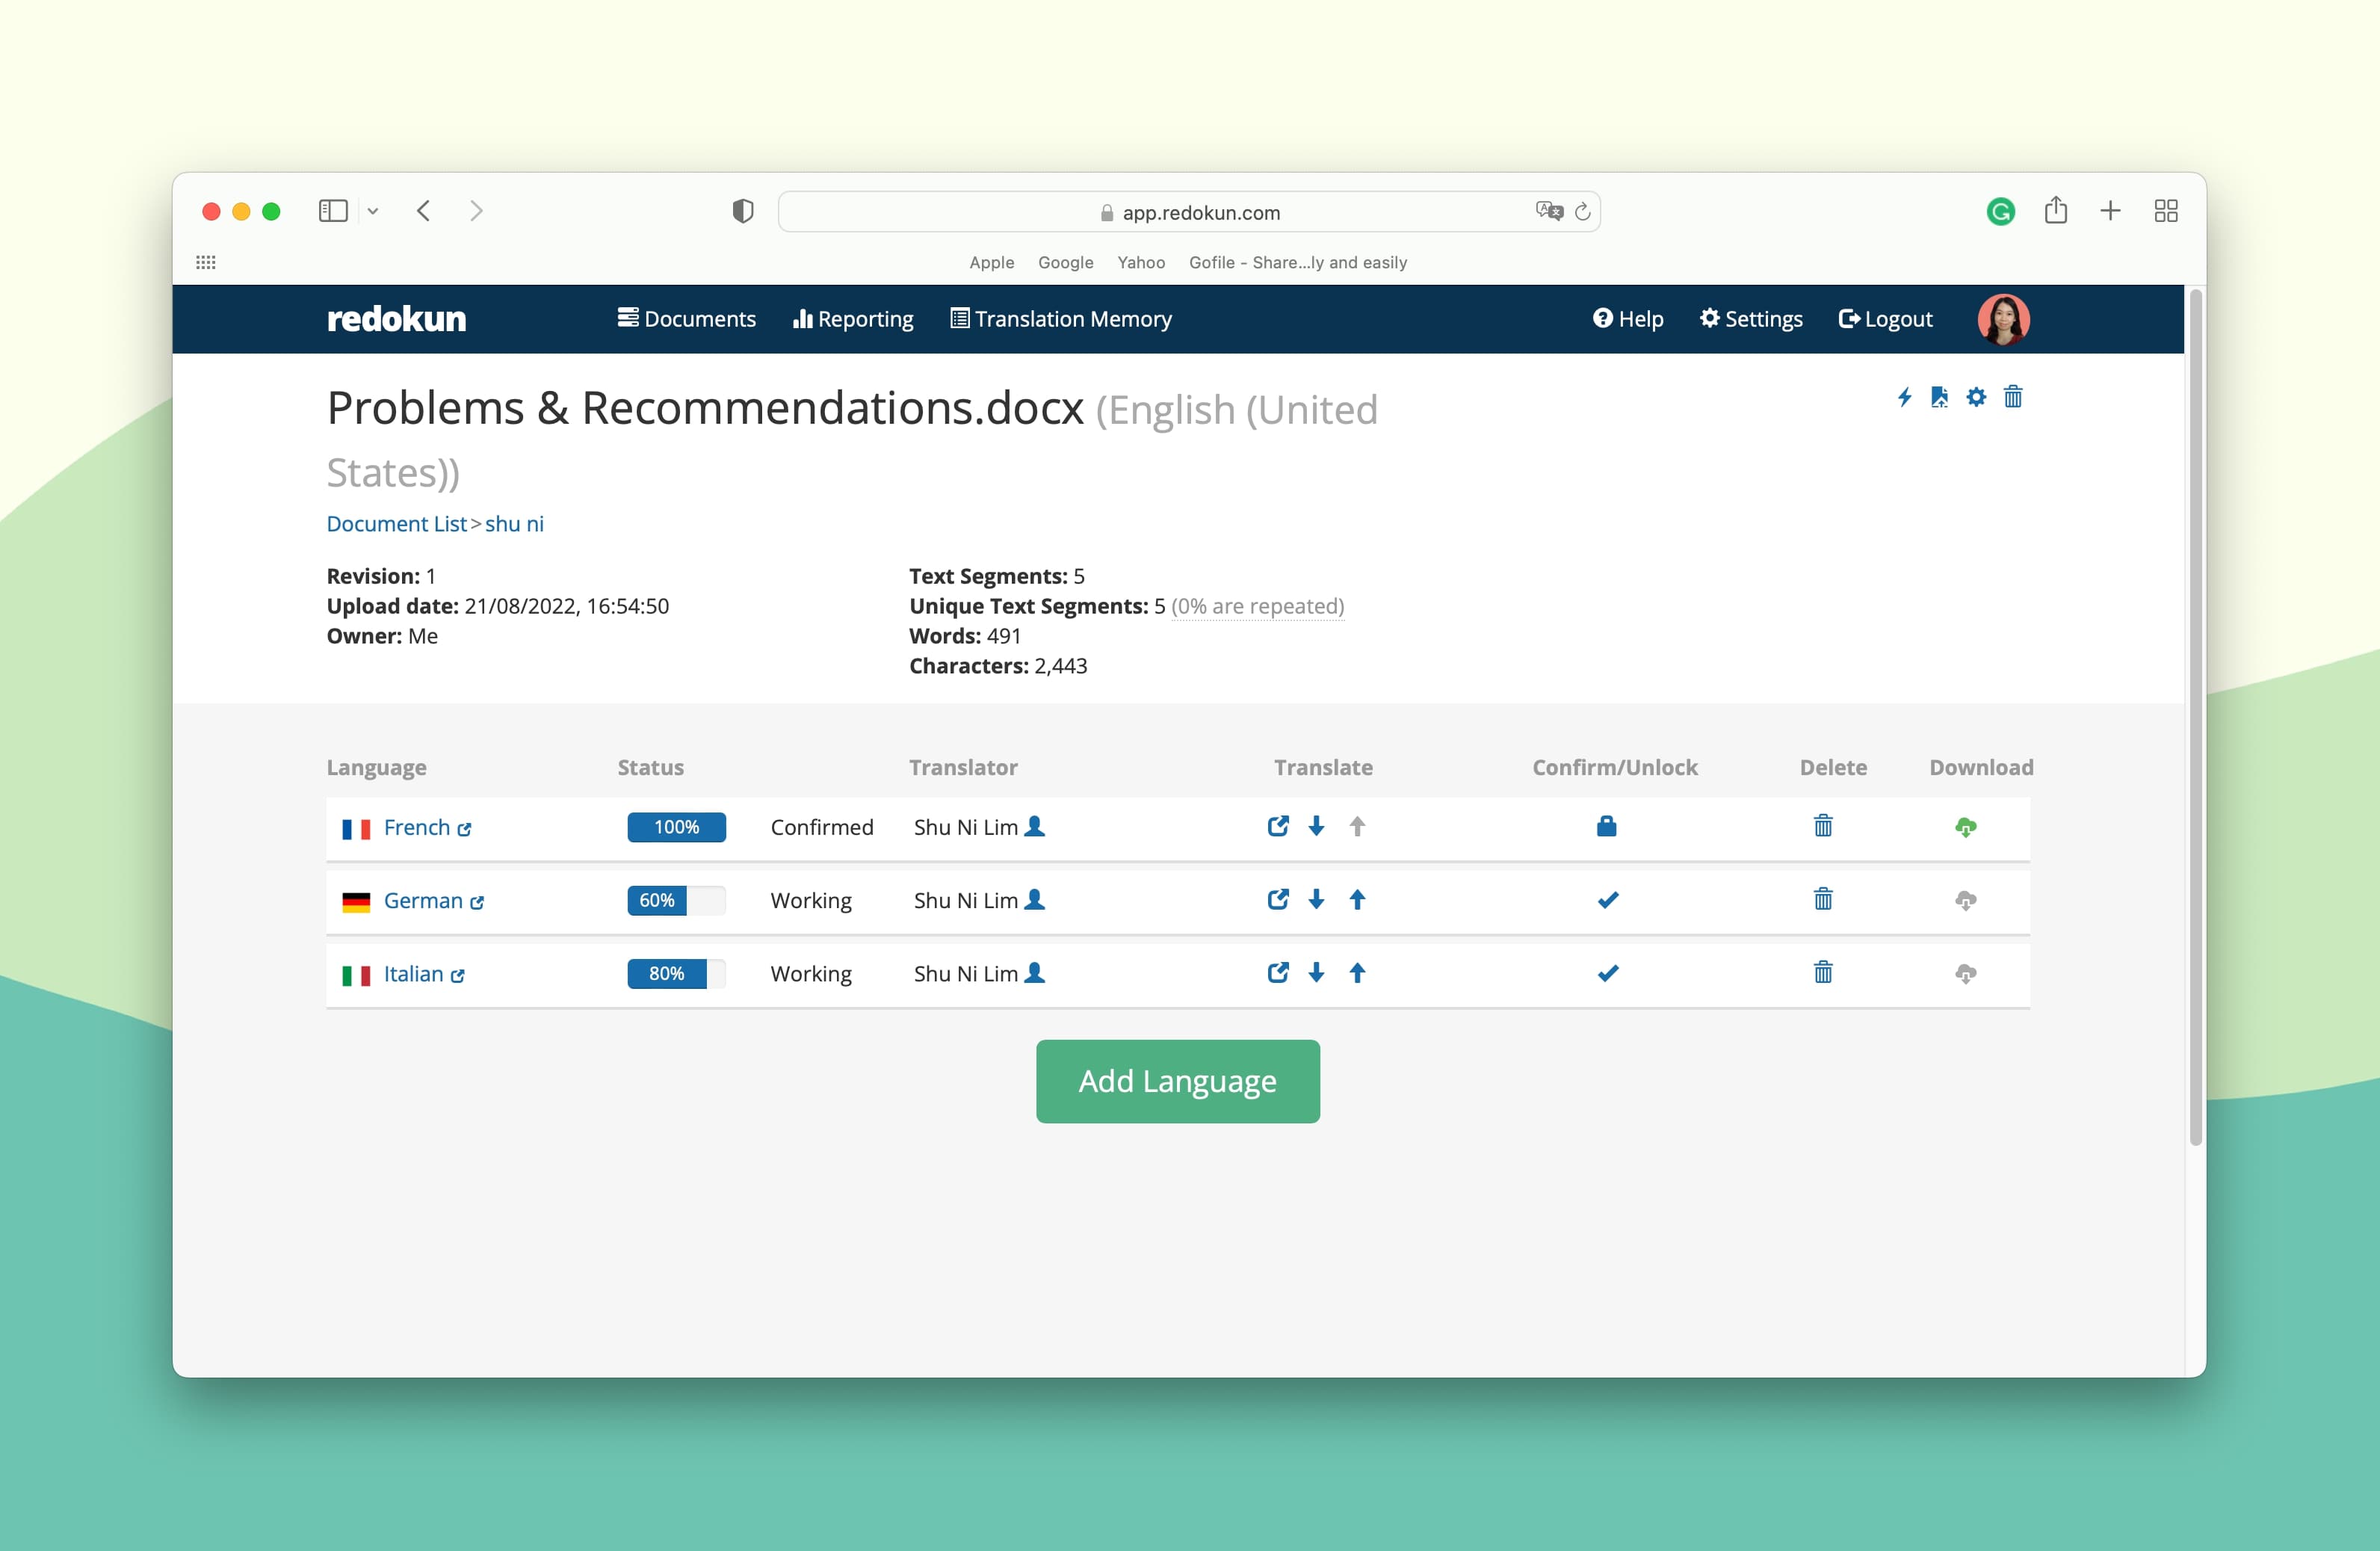Change translator for Italian person icon
This screenshot has width=2380, height=1551.
[1035, 972]
